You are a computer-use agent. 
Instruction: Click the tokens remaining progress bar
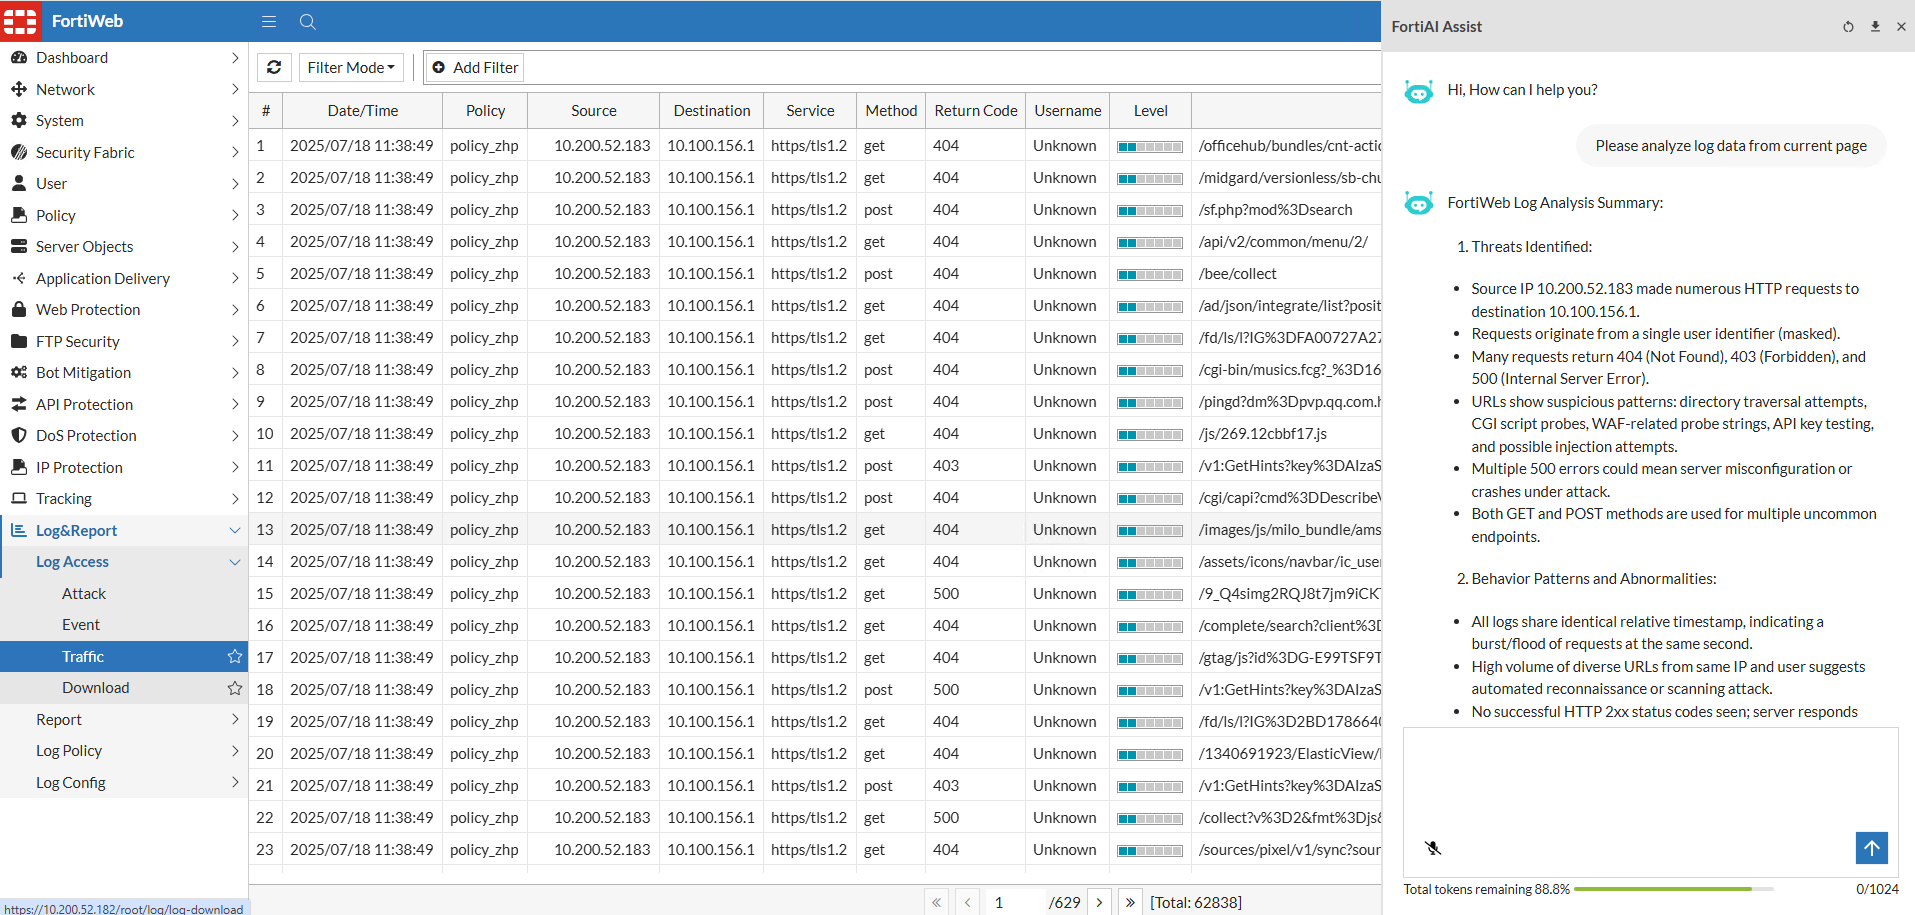pos(1672,889)
